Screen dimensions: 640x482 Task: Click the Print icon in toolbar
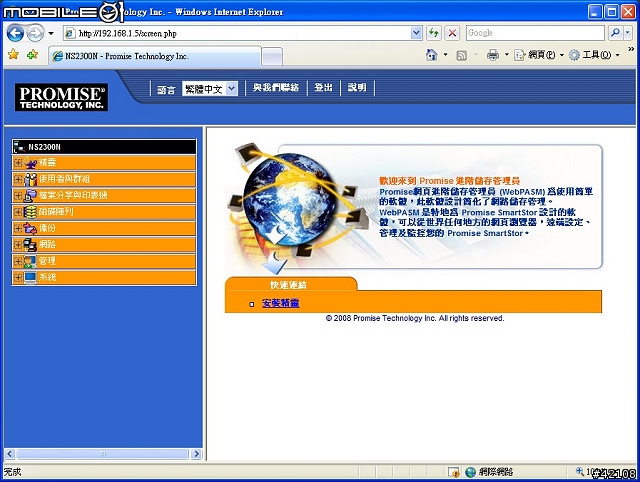coord(493,55)
